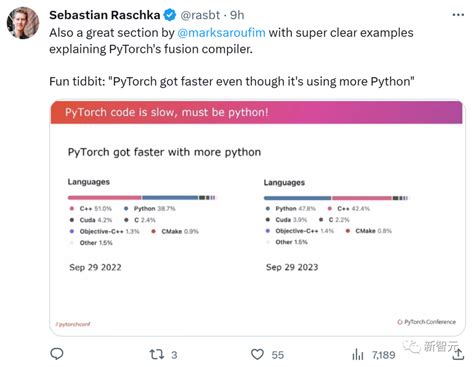Open the 9h timestamp link

(237, 15)
